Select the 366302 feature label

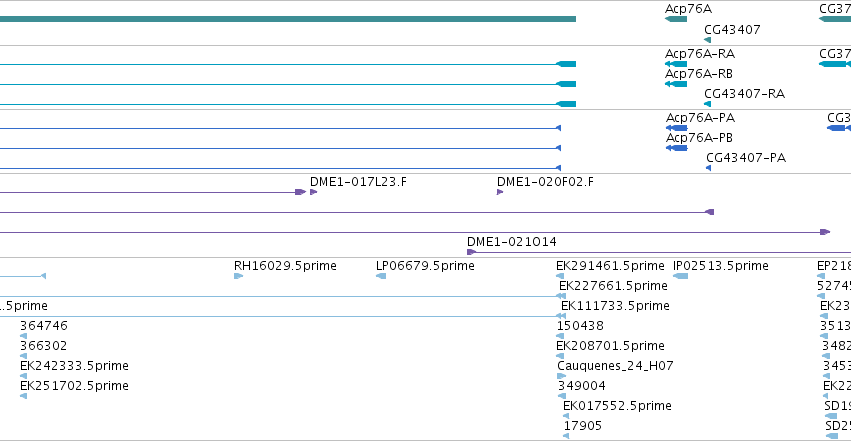tap(43, 346)
